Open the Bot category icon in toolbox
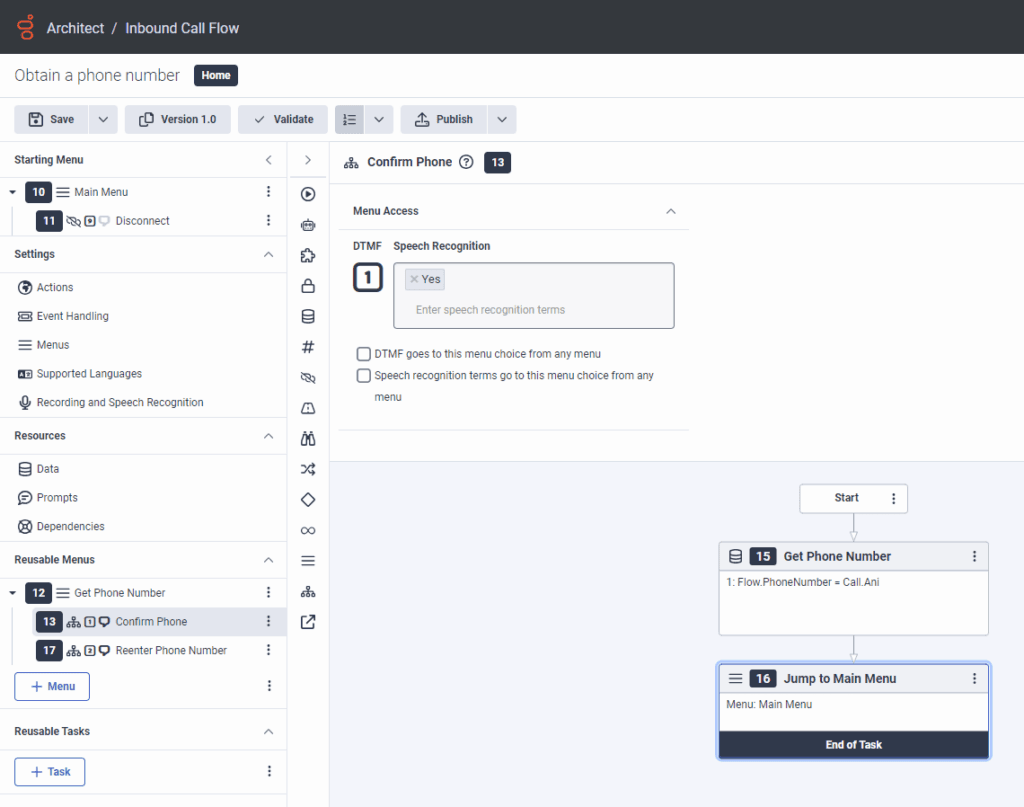This screenshot has width=1024, height=807. coord(308,226)
